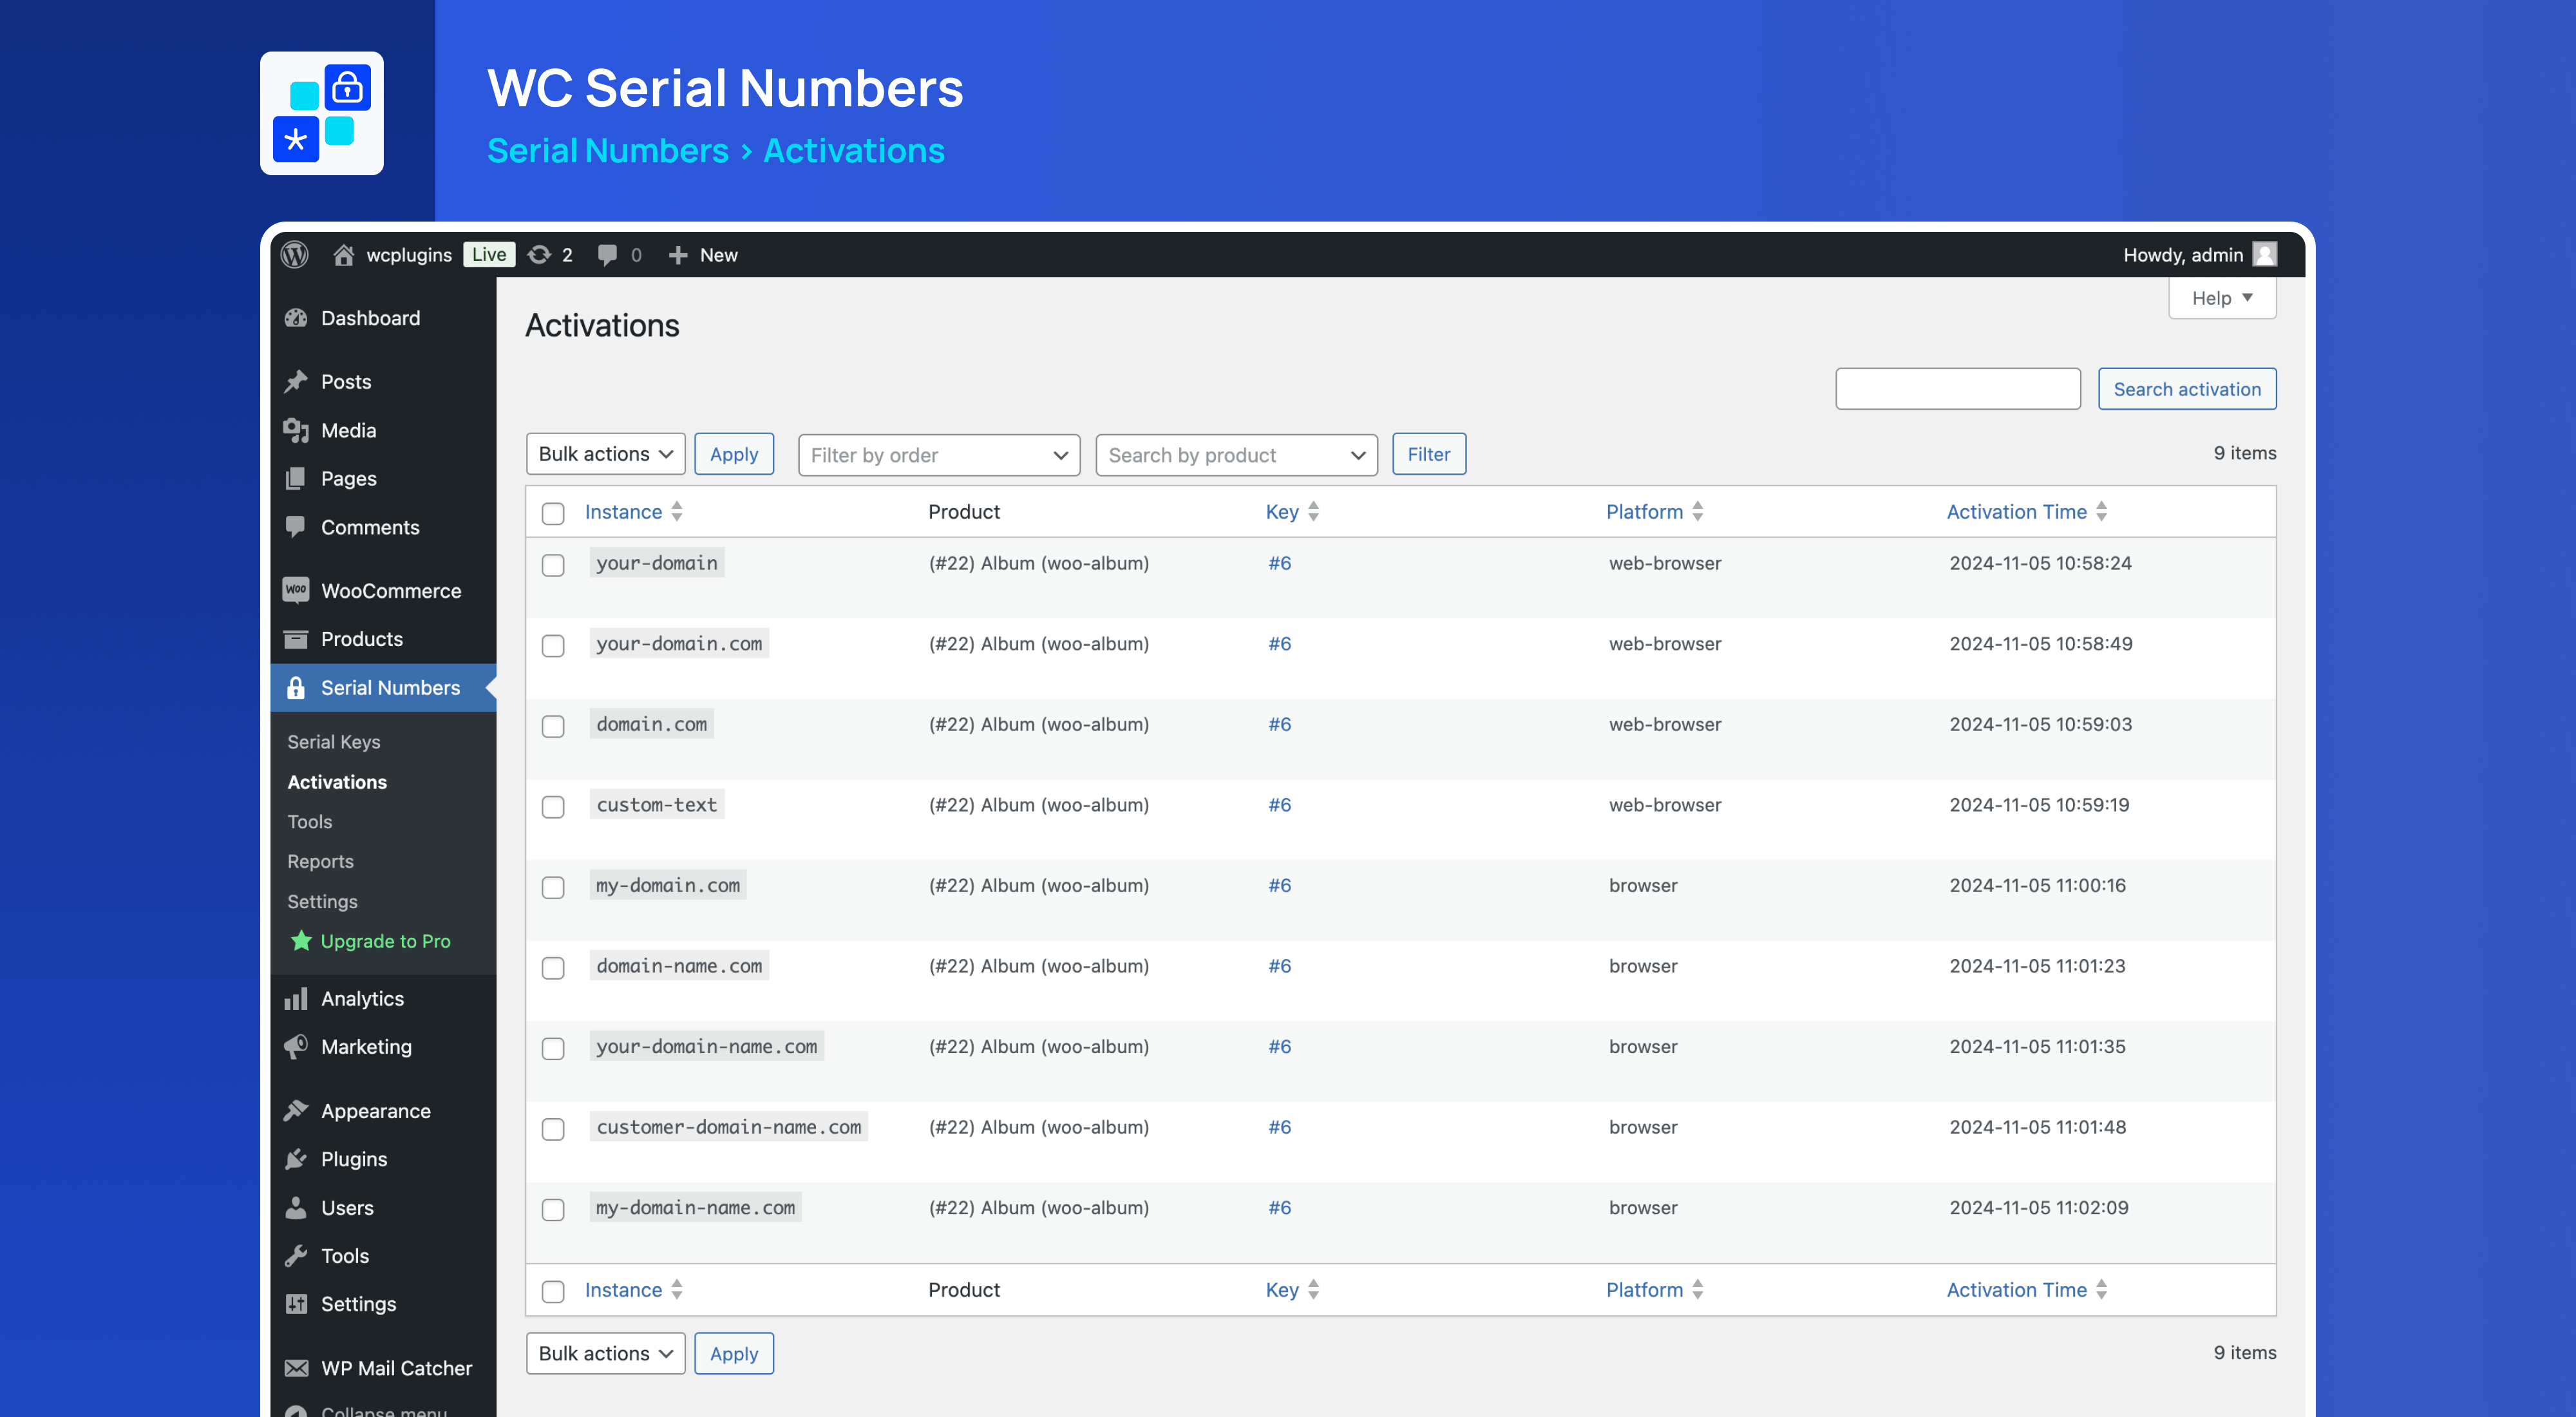
Task: Check the my-domain.com row checkbox
Action: (x=553, y=887)
